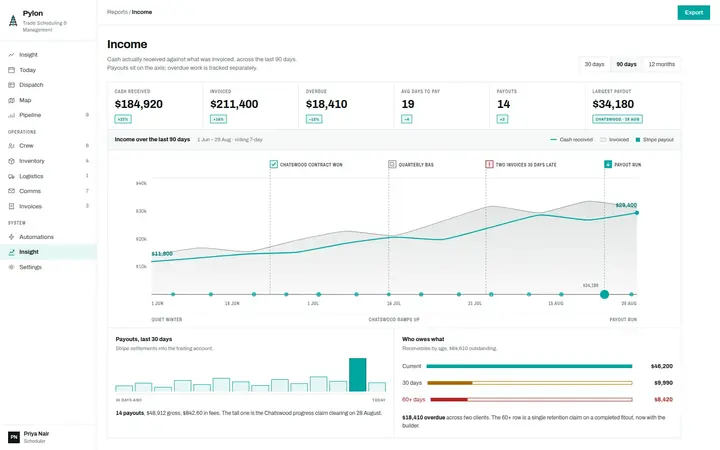720x450 pixels.
Task: Open the Map view
Action: tap(48, 100)
